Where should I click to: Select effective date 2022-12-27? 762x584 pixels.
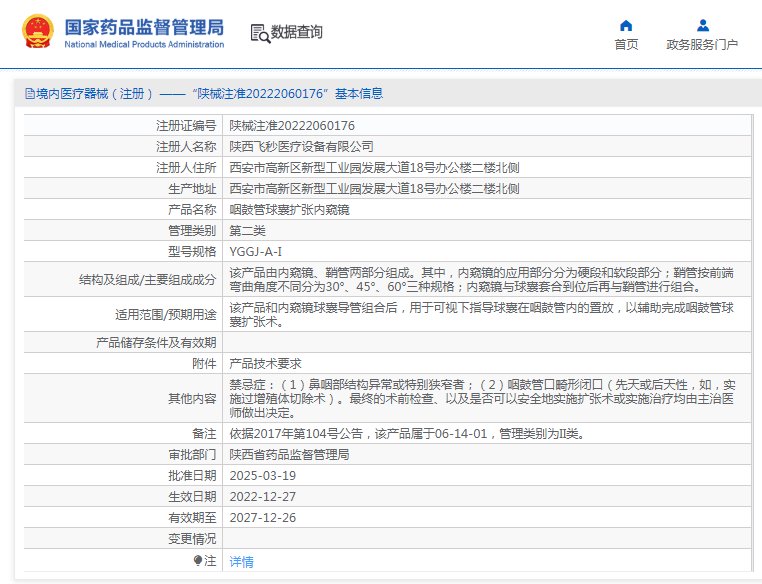(x=262, y=497)
